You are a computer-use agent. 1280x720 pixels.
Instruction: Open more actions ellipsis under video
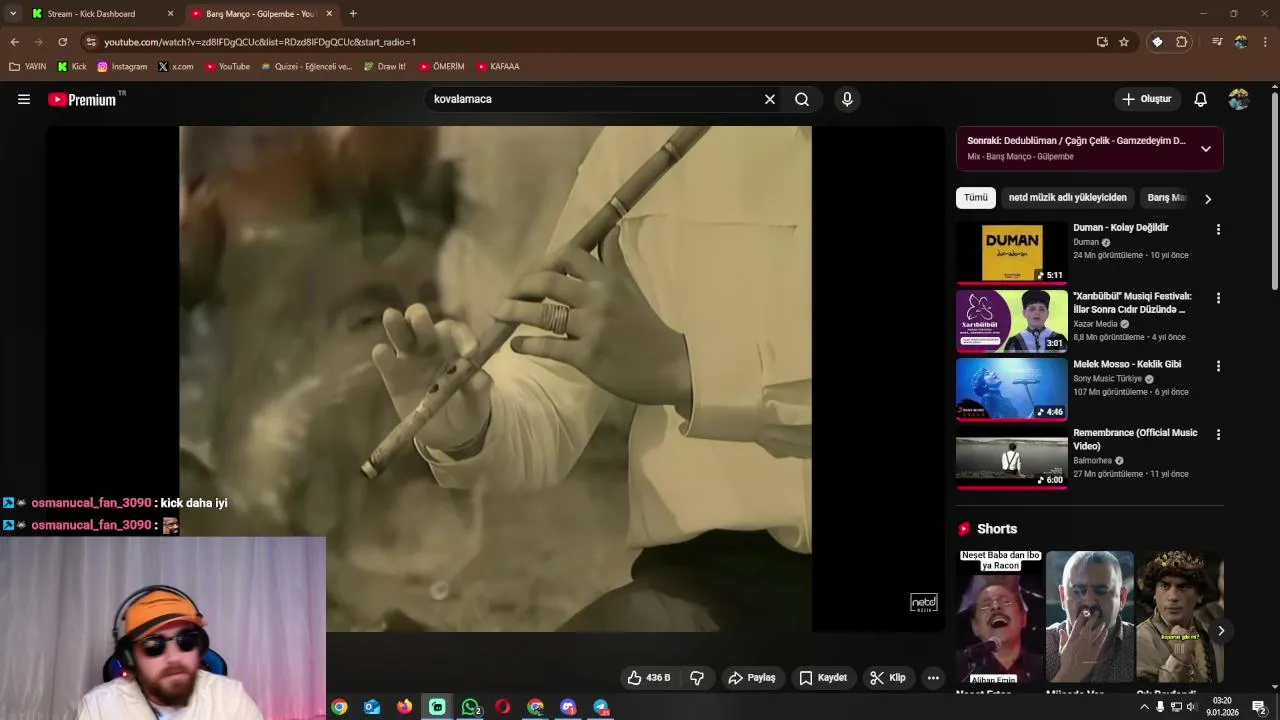[x=933, y=678]
